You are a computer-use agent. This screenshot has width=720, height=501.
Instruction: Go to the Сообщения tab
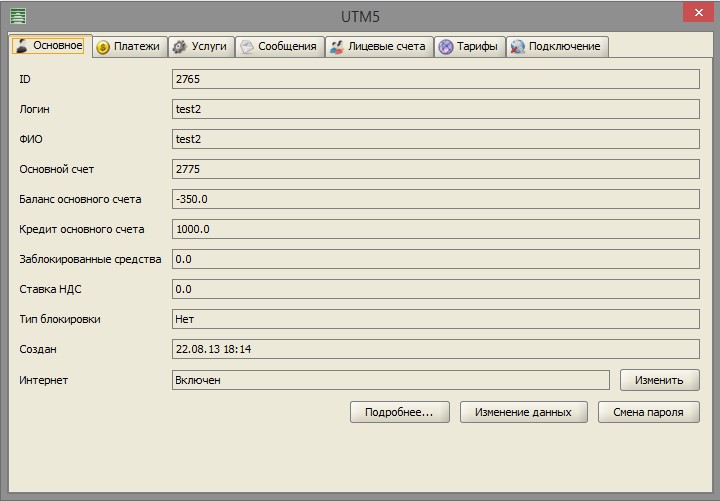pos(280,46)
